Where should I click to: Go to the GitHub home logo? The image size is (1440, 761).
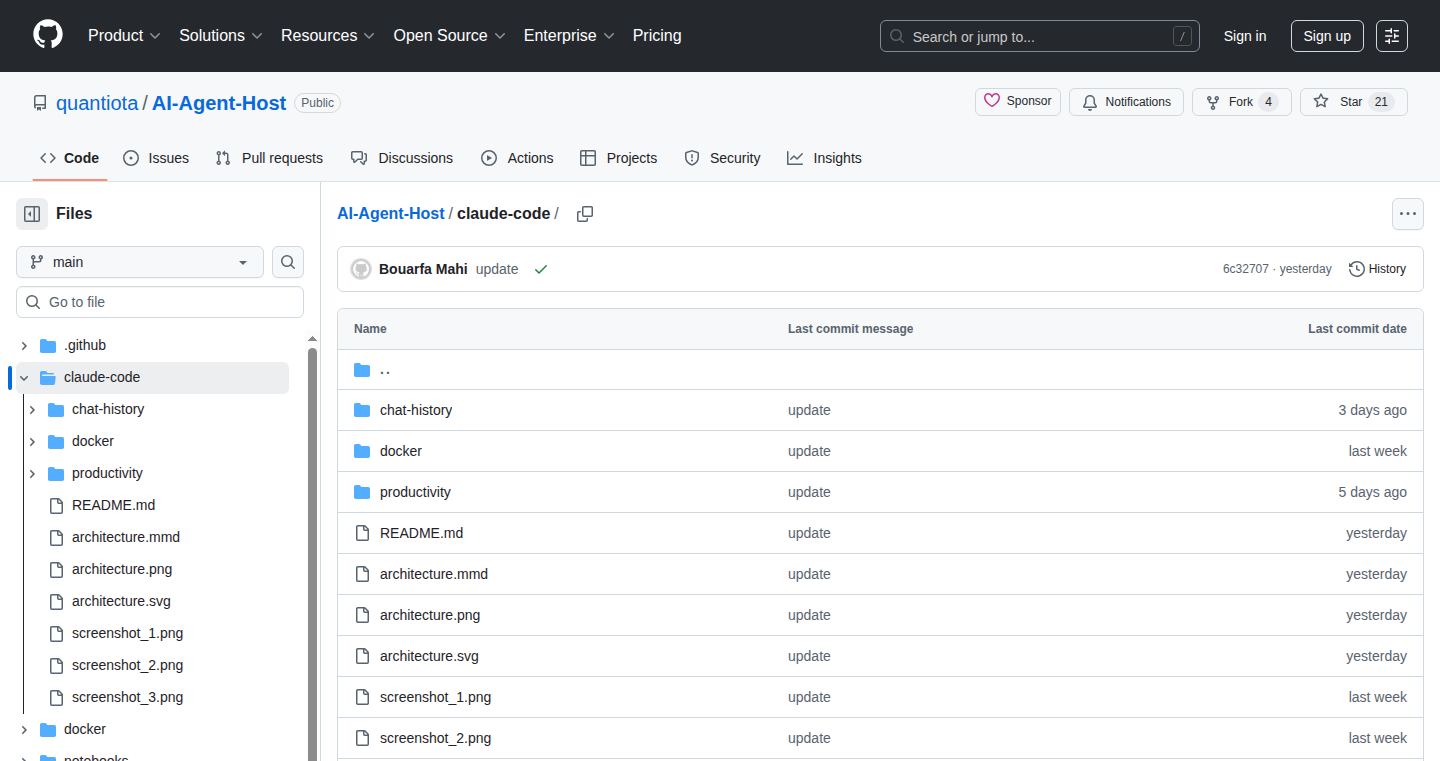(48, 35)
